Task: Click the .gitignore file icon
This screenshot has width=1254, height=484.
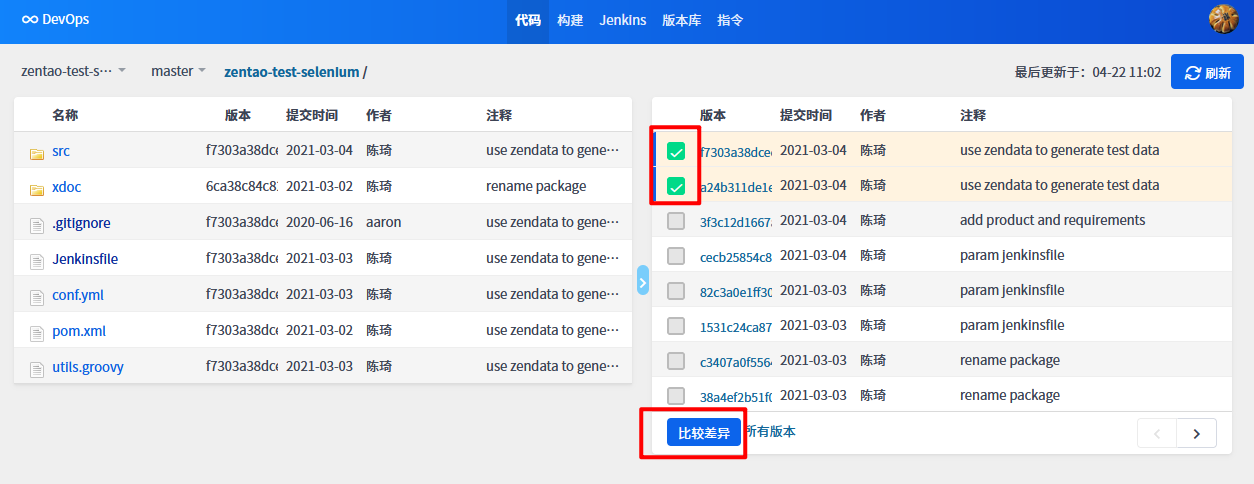Action: coord(37,225)
